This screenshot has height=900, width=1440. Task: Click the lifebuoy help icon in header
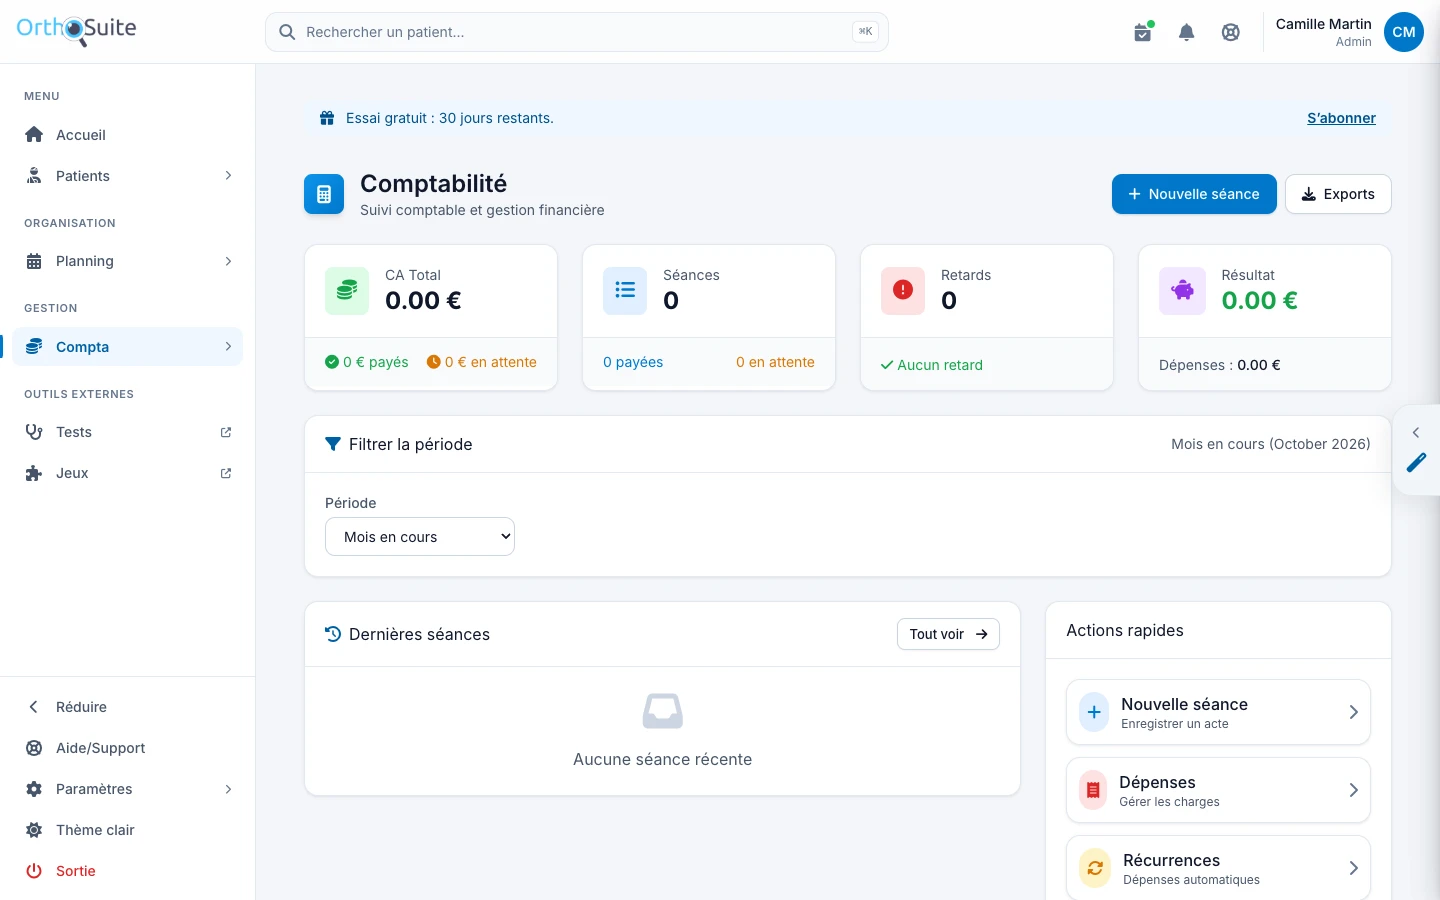tap(1231, 32)
